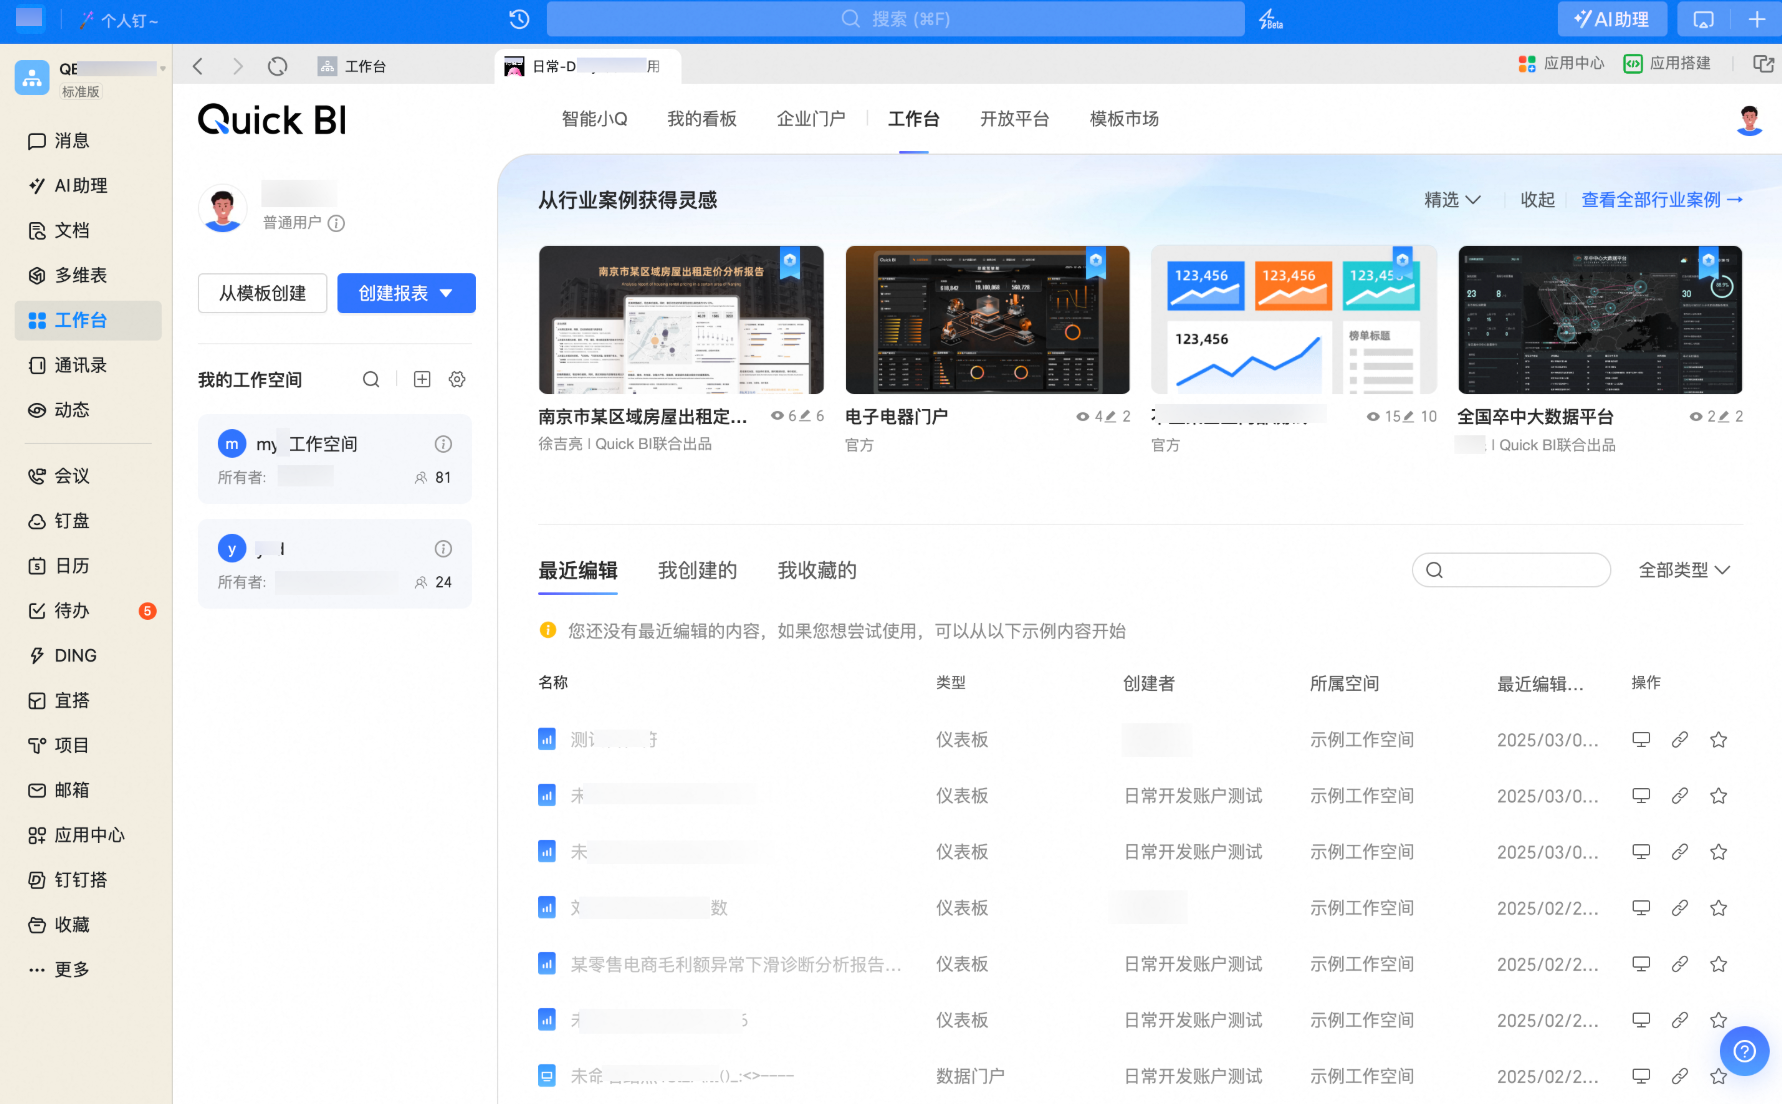Favorite the first dashboard with star icon
Image resolution: width=1782 pixels, height=1104 pixels.
pos(1718,740)
